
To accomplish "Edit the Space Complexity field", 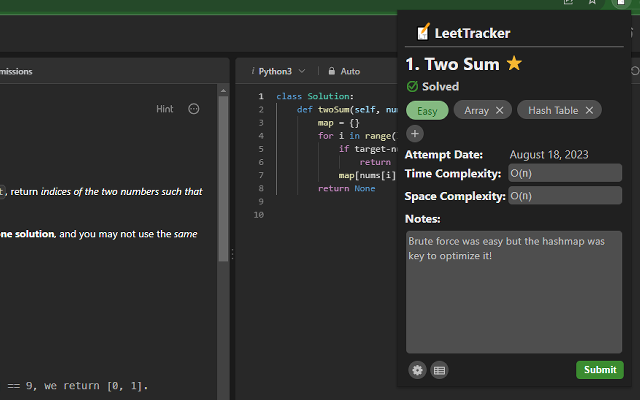I will click(565, 196).
